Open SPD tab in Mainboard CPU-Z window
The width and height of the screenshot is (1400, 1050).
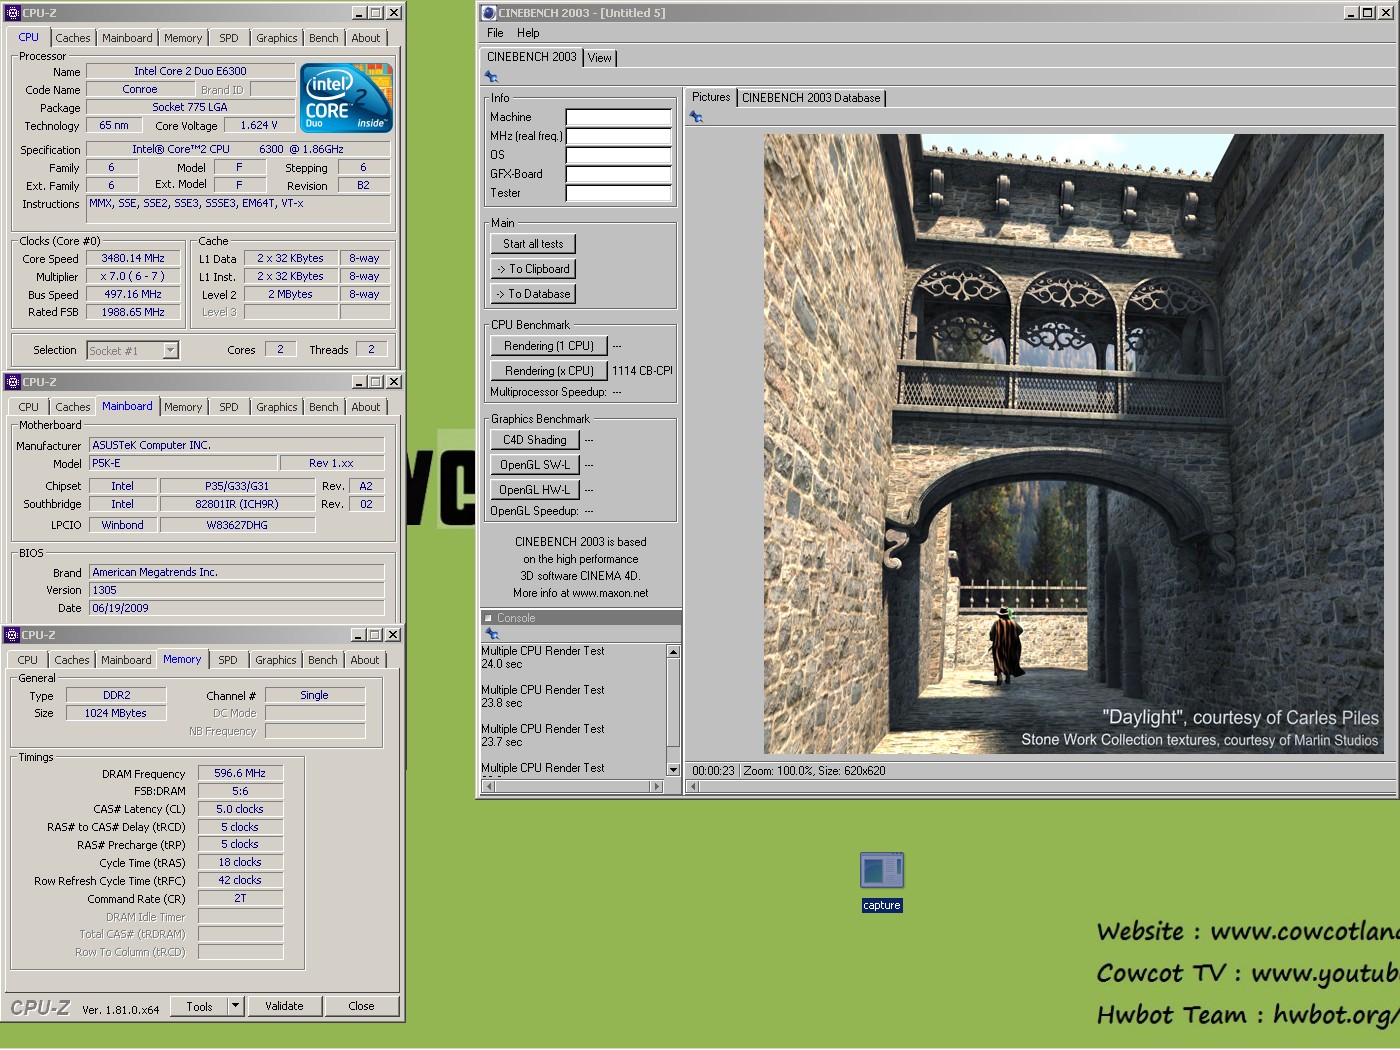pyautogui.click(x=229, y=407)
